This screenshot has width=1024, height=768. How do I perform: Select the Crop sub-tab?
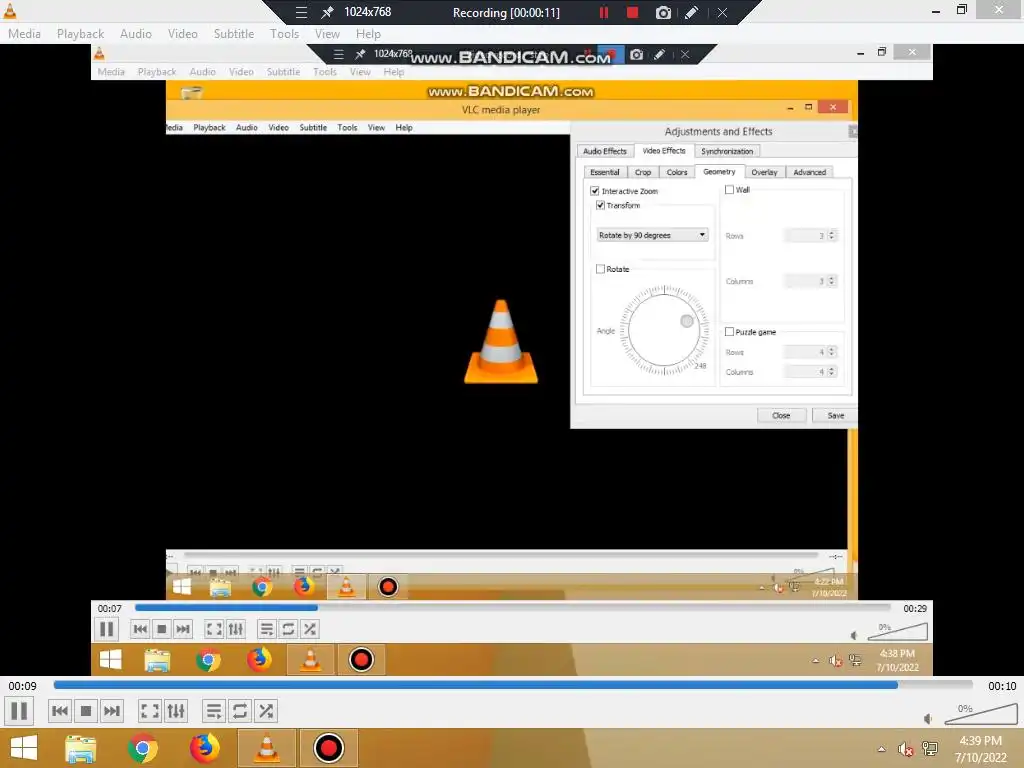click(643, 172)
